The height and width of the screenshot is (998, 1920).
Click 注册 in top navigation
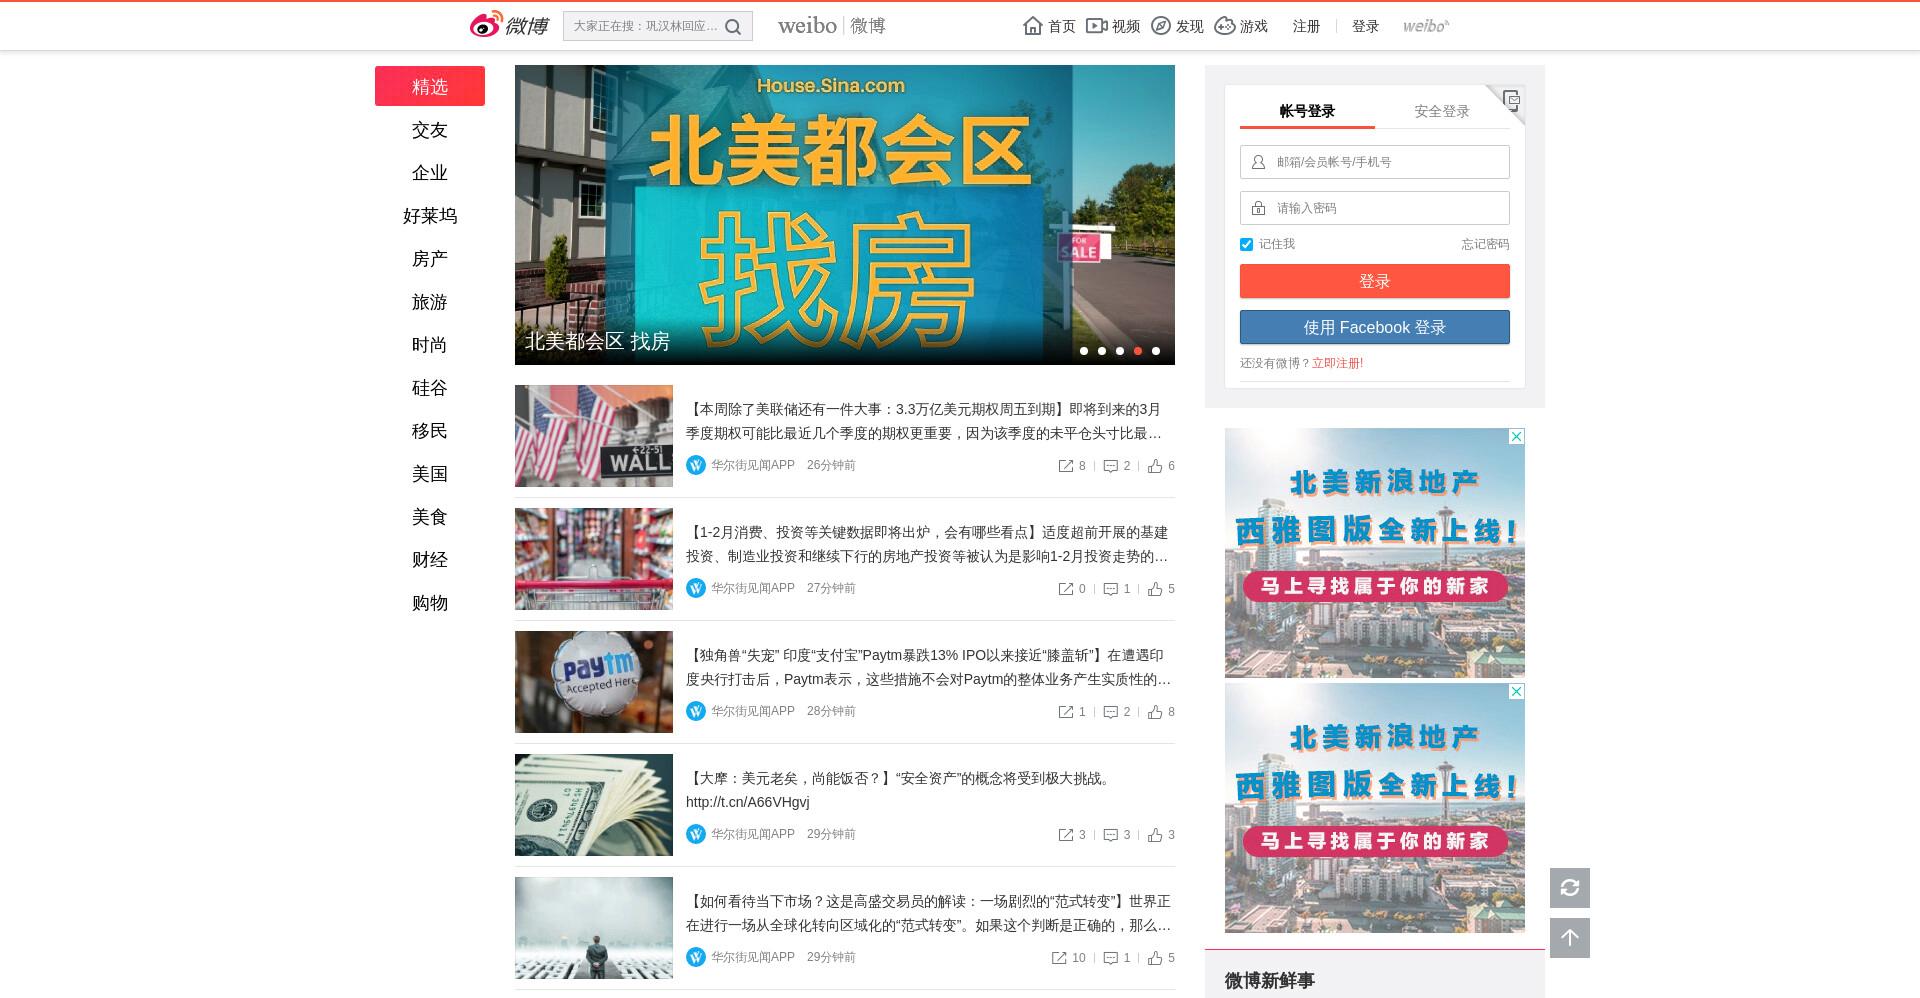(x=1306, y=26)
